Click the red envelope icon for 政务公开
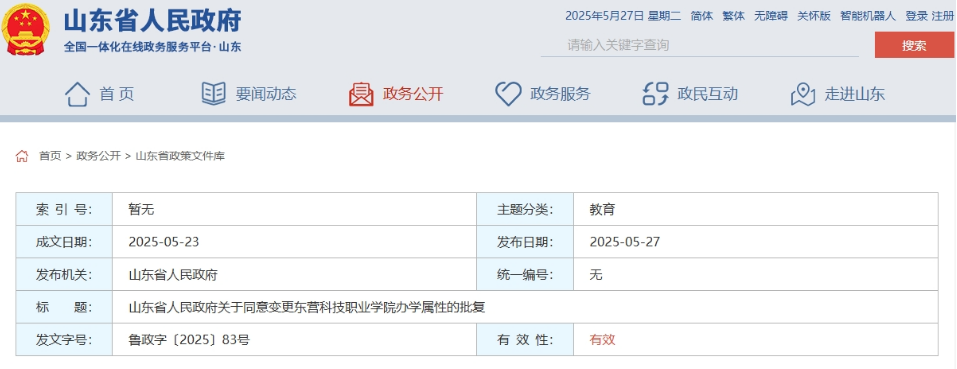 click(361, 94)
